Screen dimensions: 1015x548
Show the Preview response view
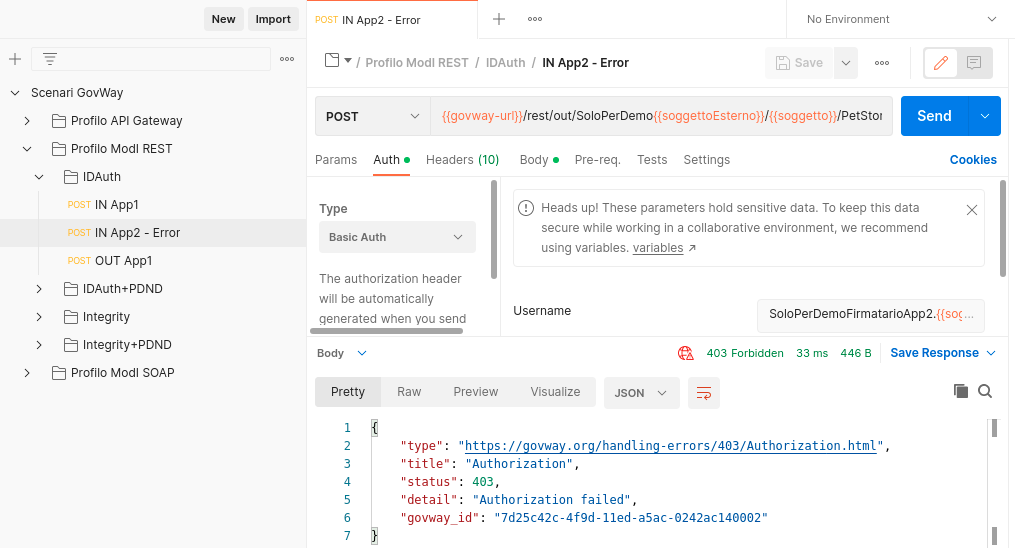476,392
